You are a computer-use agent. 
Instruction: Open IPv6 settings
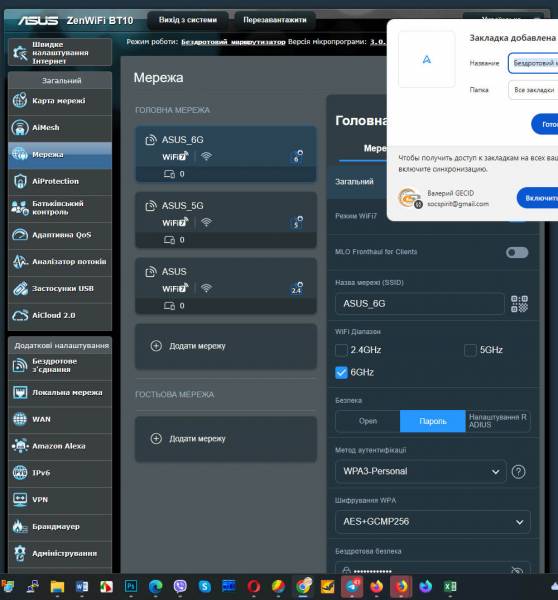click(60, 473)
